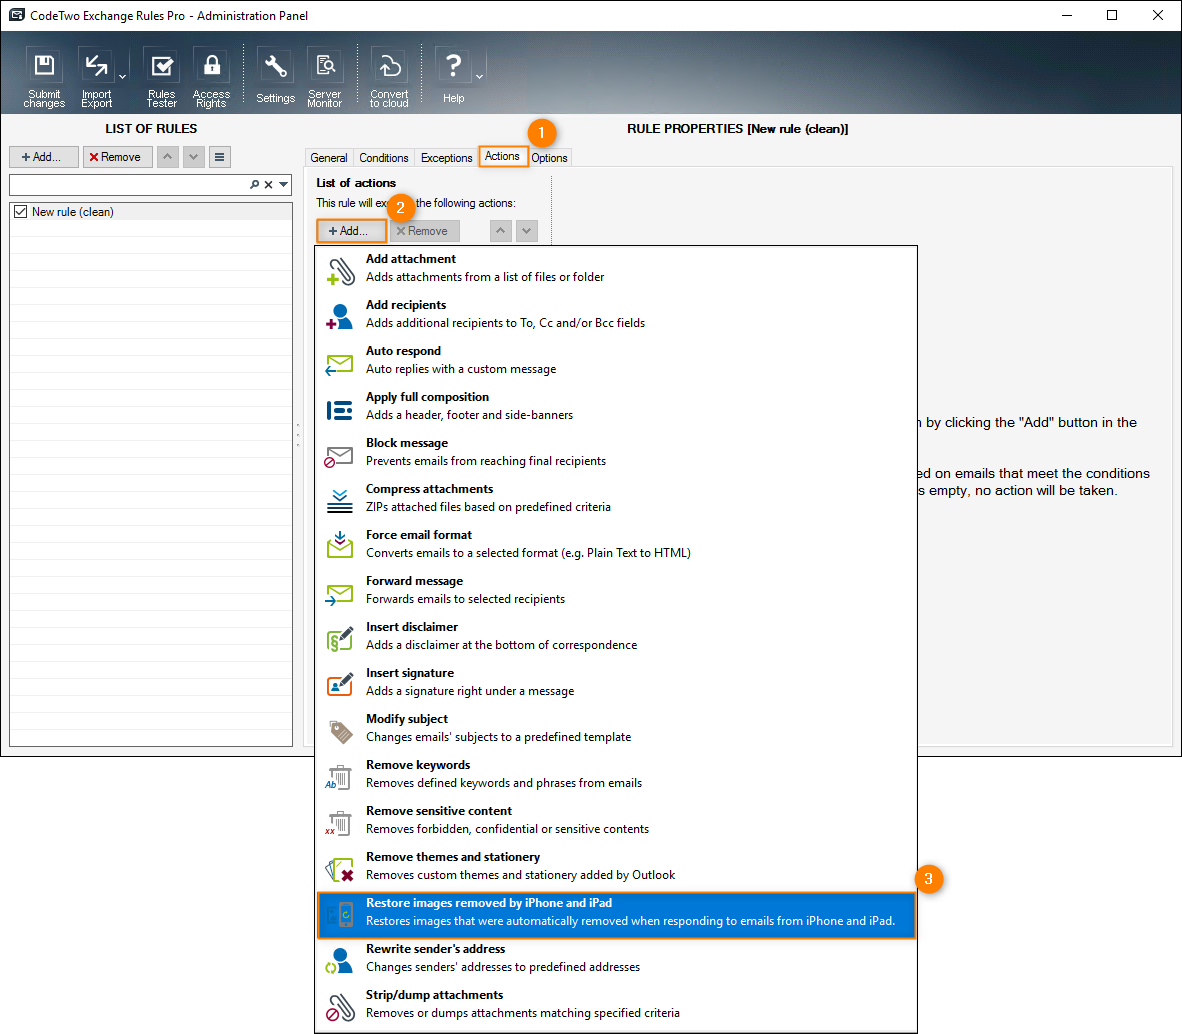Image resolution: width=1182 pixels, height=1034 pixels.
Task: Minimize the Administration Panel window
Action: coord(1067,15)
